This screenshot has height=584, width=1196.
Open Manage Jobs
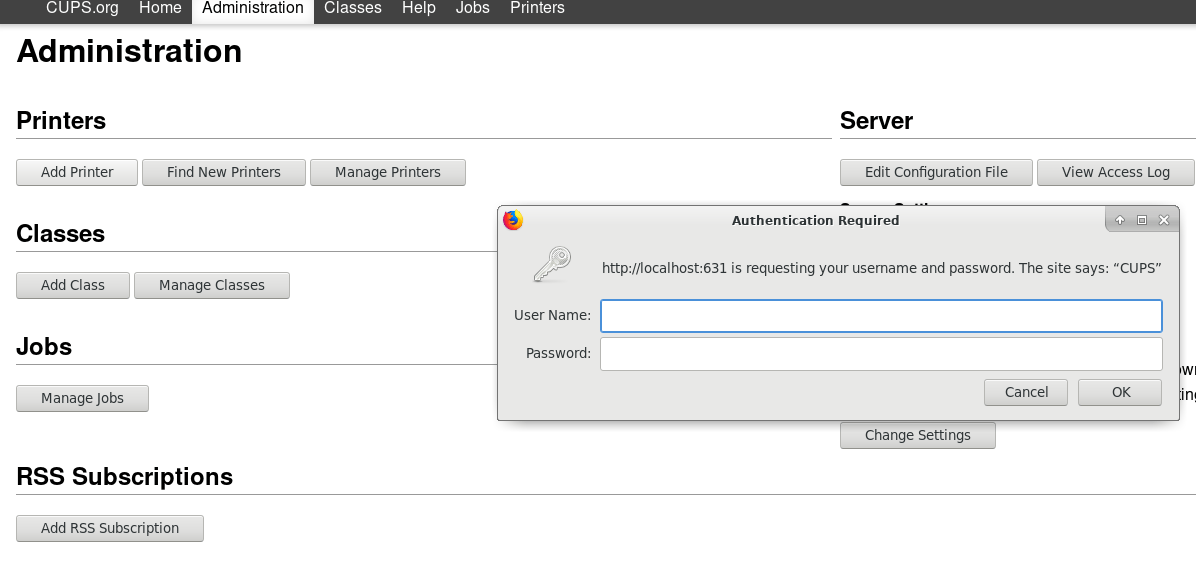click(x=82, y=398)
